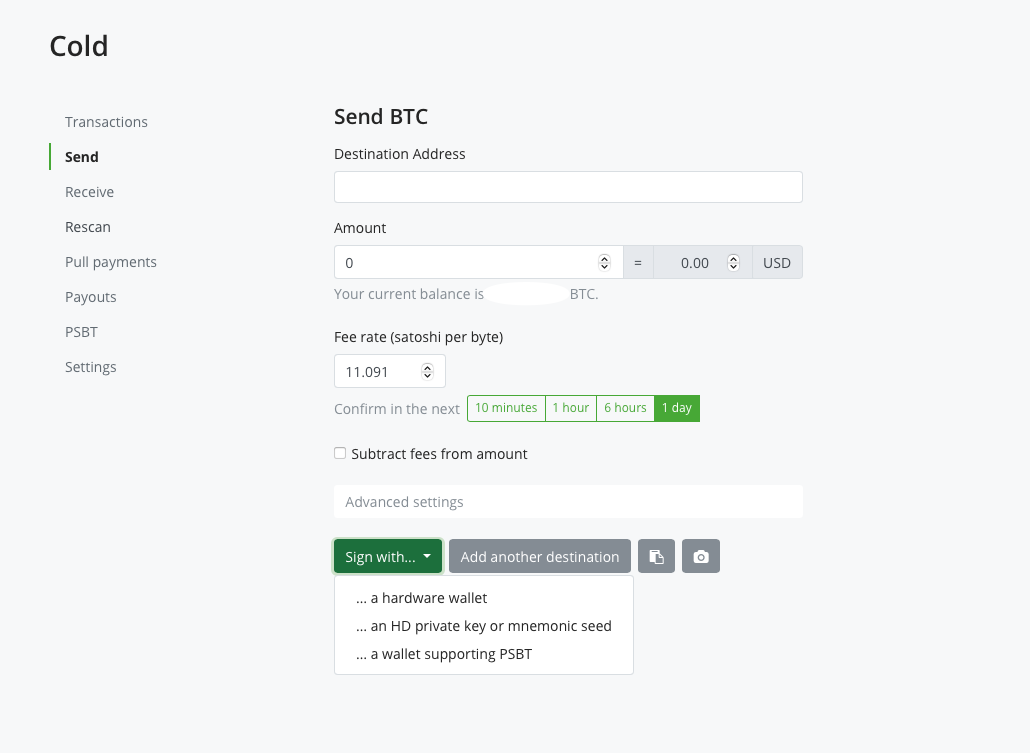Click the USD amount stepper arrows

733,263
